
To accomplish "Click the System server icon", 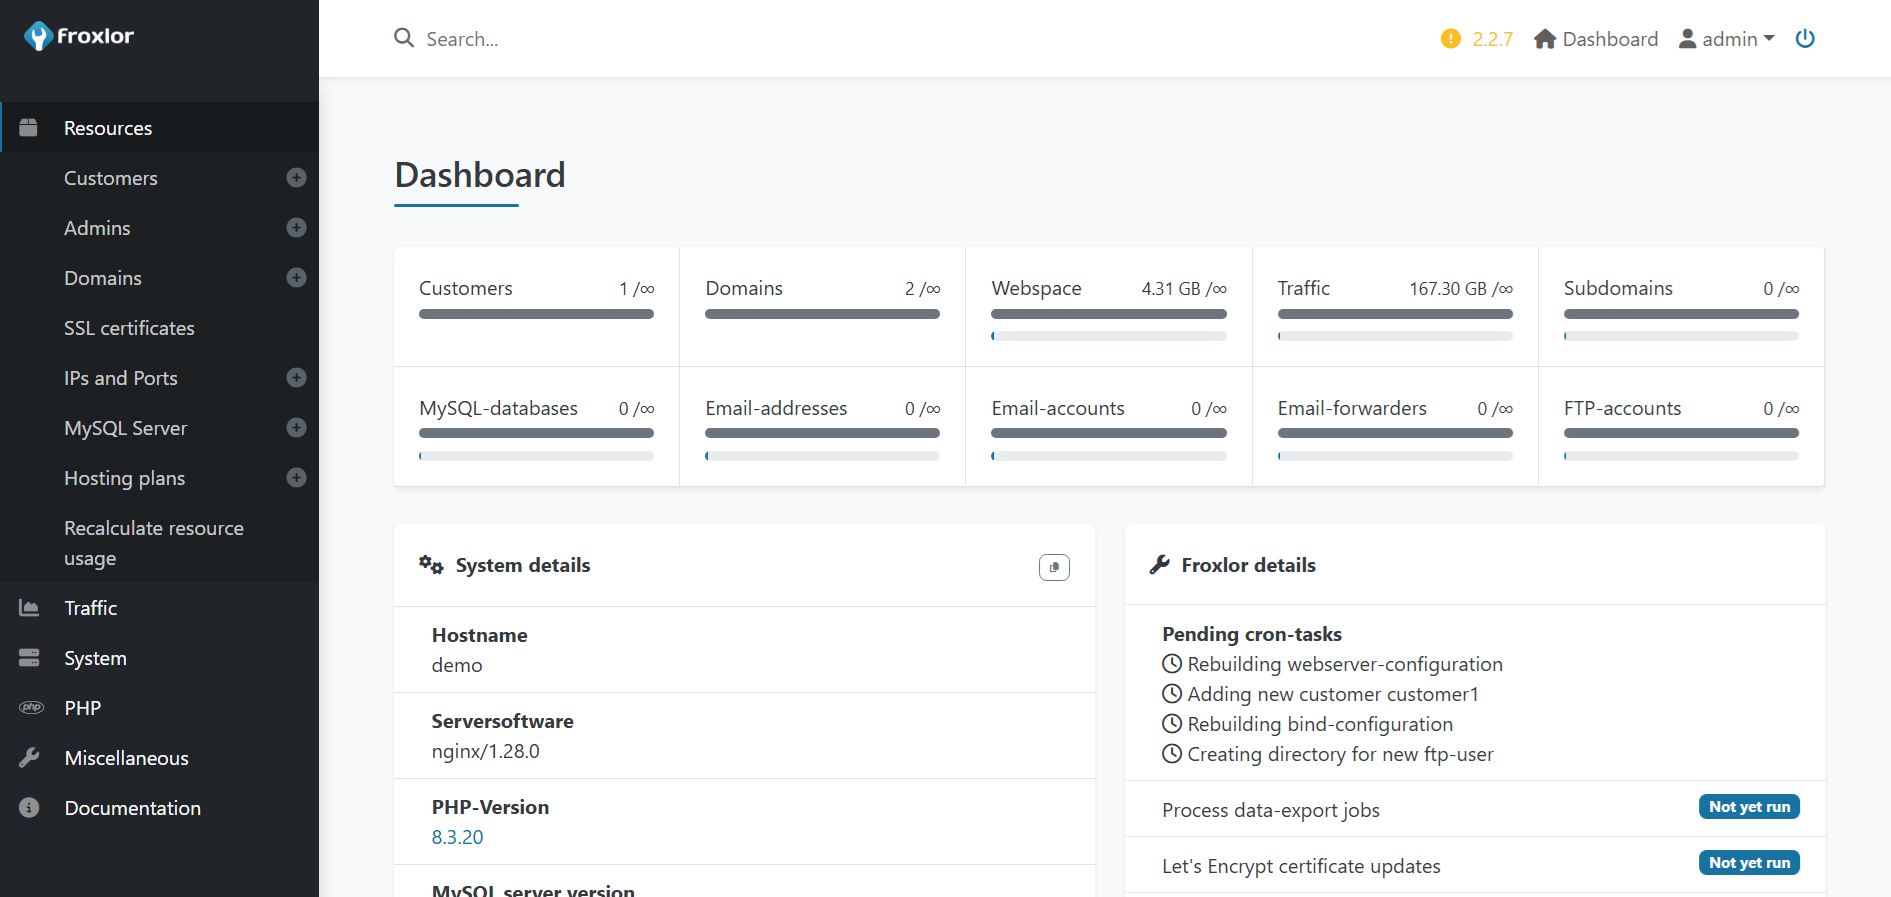I will pyautogui.click(x=29, y=658).
